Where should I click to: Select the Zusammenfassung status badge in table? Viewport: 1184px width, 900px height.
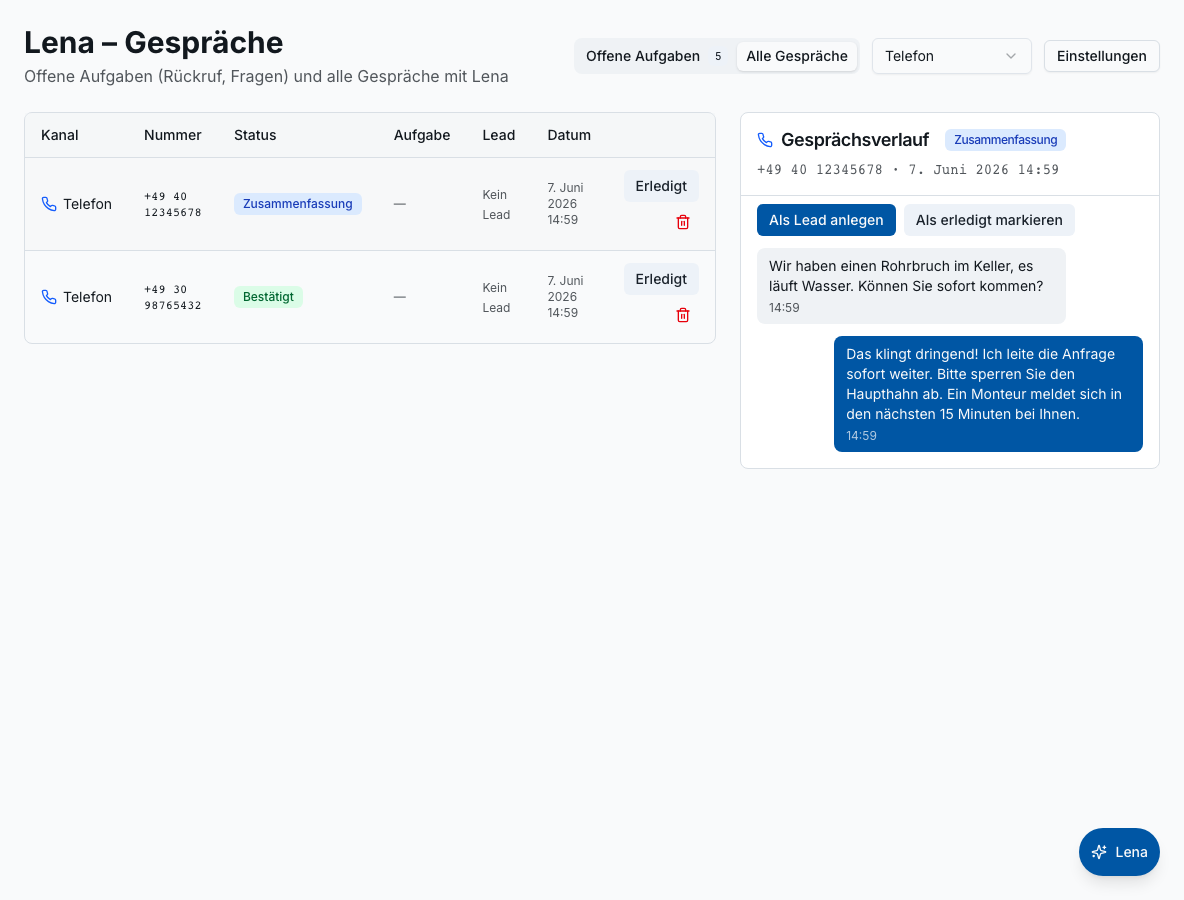298,204
